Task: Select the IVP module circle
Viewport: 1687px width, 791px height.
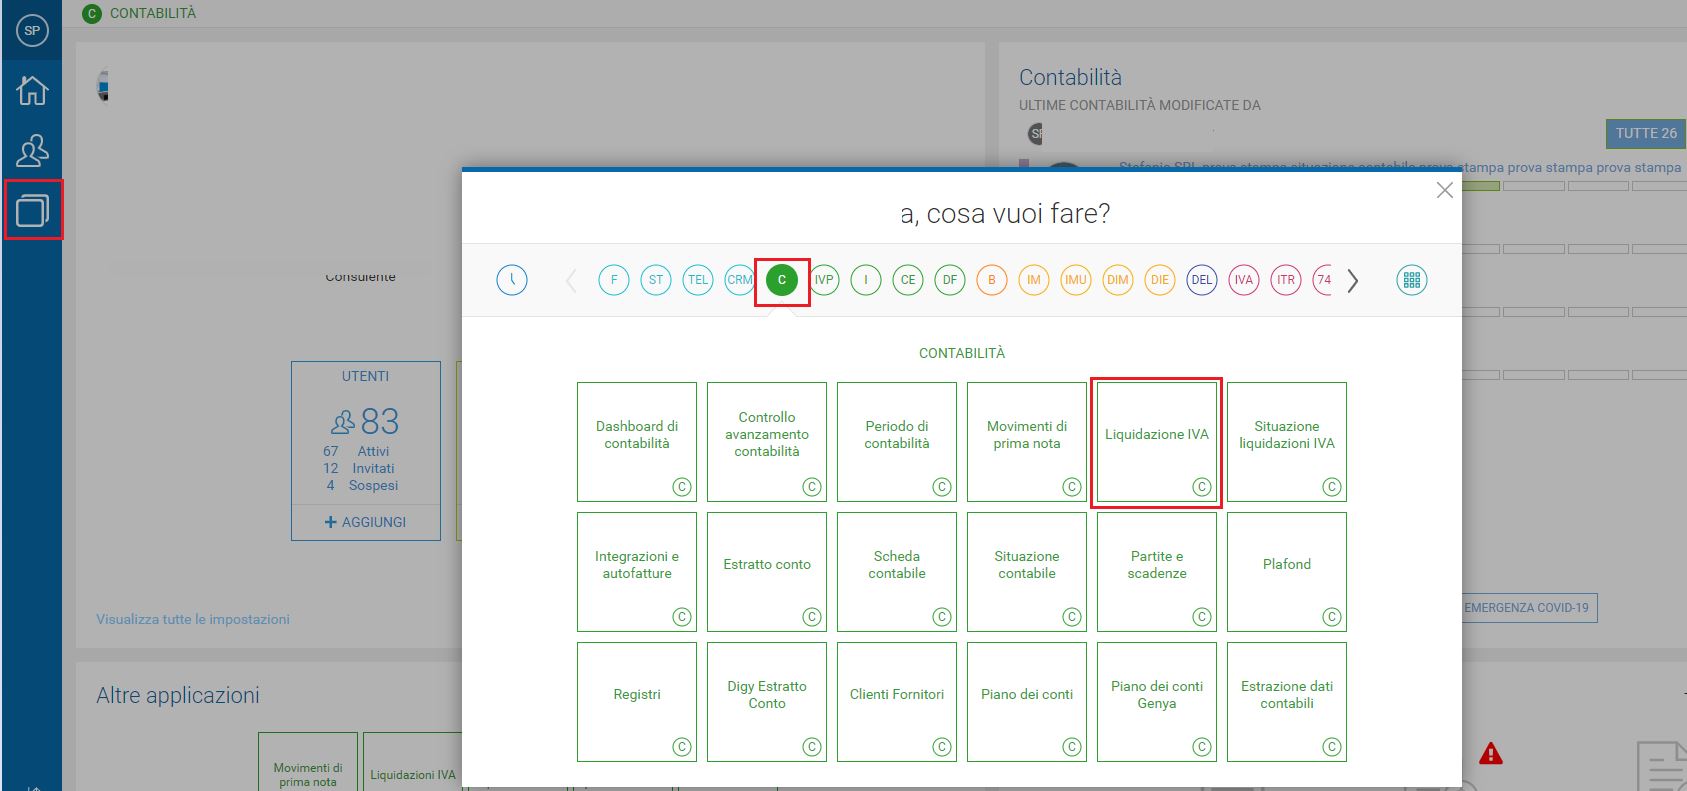Action: coord(824,280)
